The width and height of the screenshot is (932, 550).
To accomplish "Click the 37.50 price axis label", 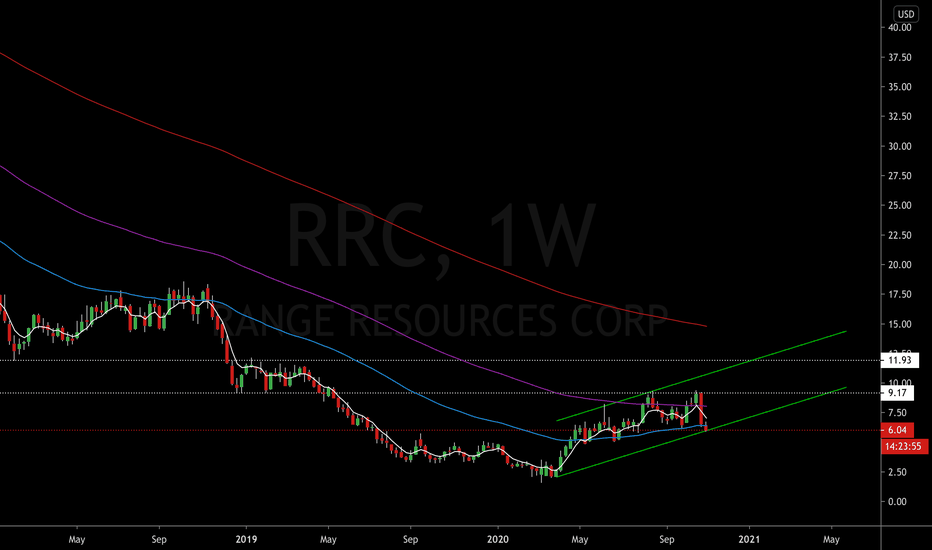I will (x=899, y=57).
